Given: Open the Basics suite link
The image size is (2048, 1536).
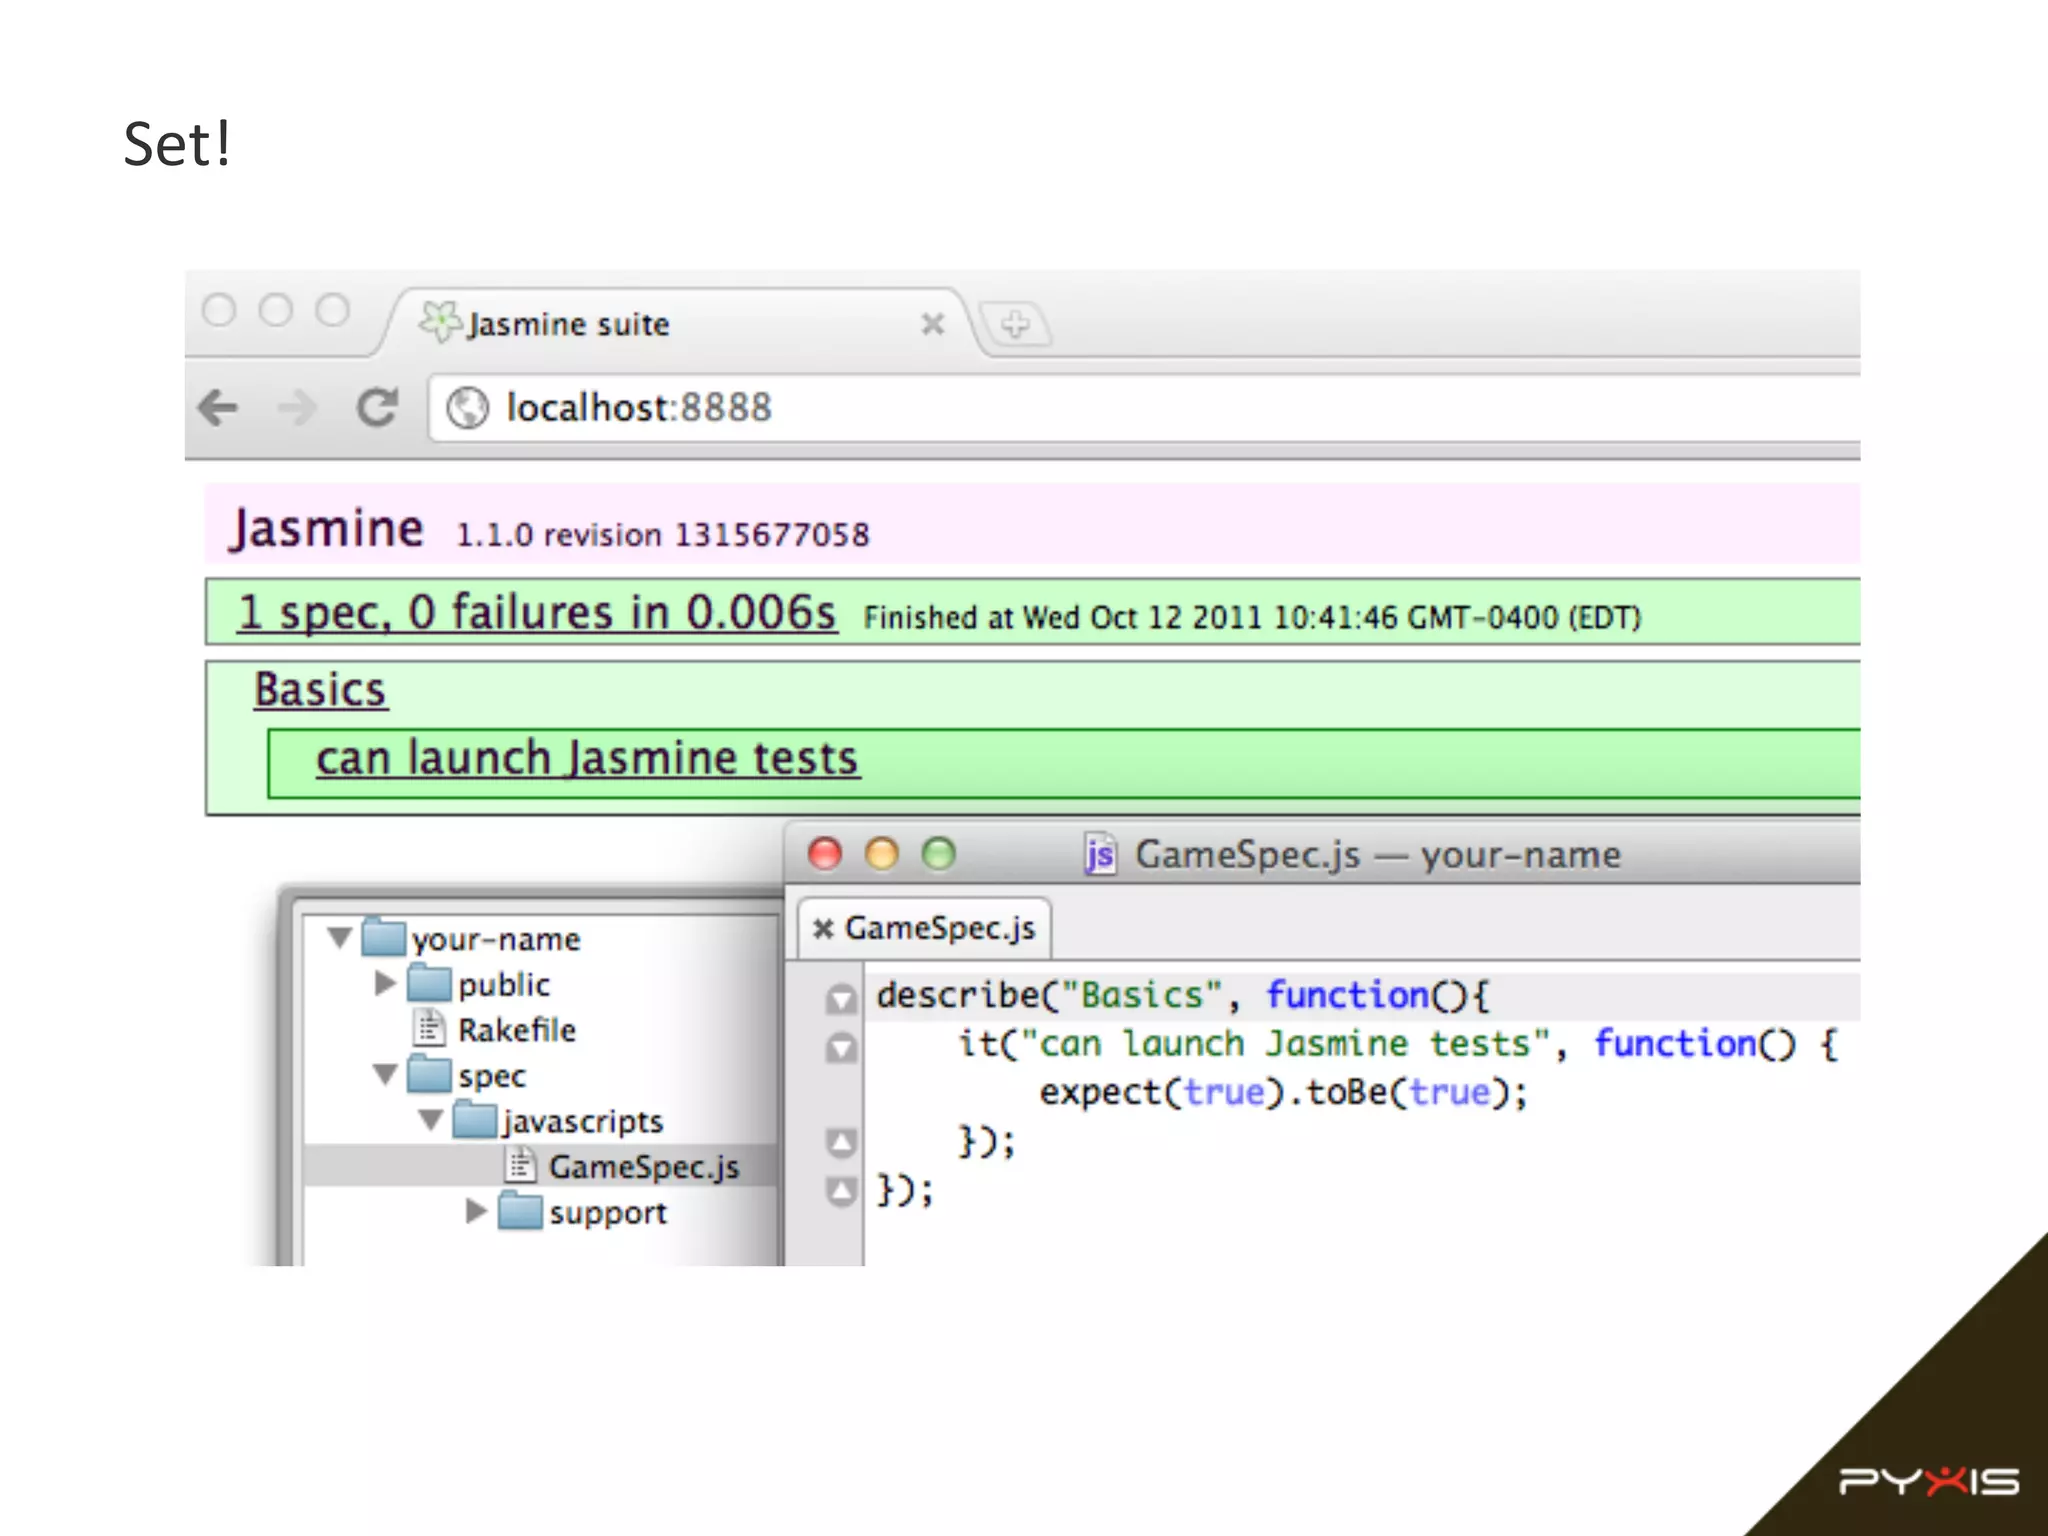Looking at the screenshot, I should [320, 690].
